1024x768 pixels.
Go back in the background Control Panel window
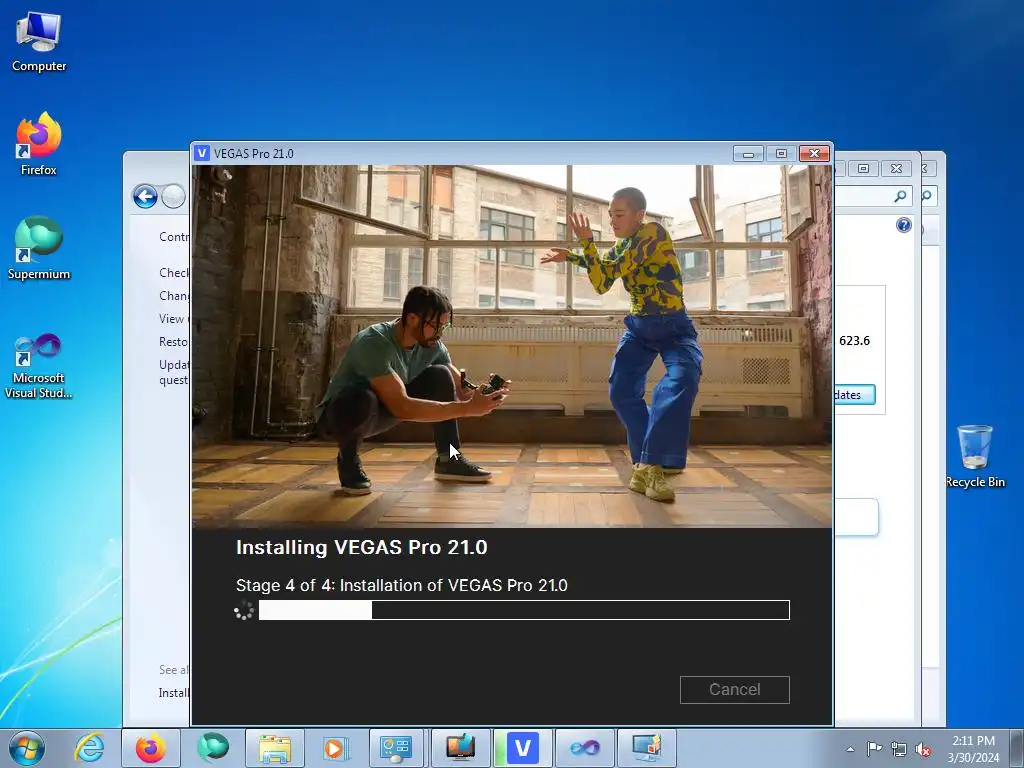(x=145, y=197)
